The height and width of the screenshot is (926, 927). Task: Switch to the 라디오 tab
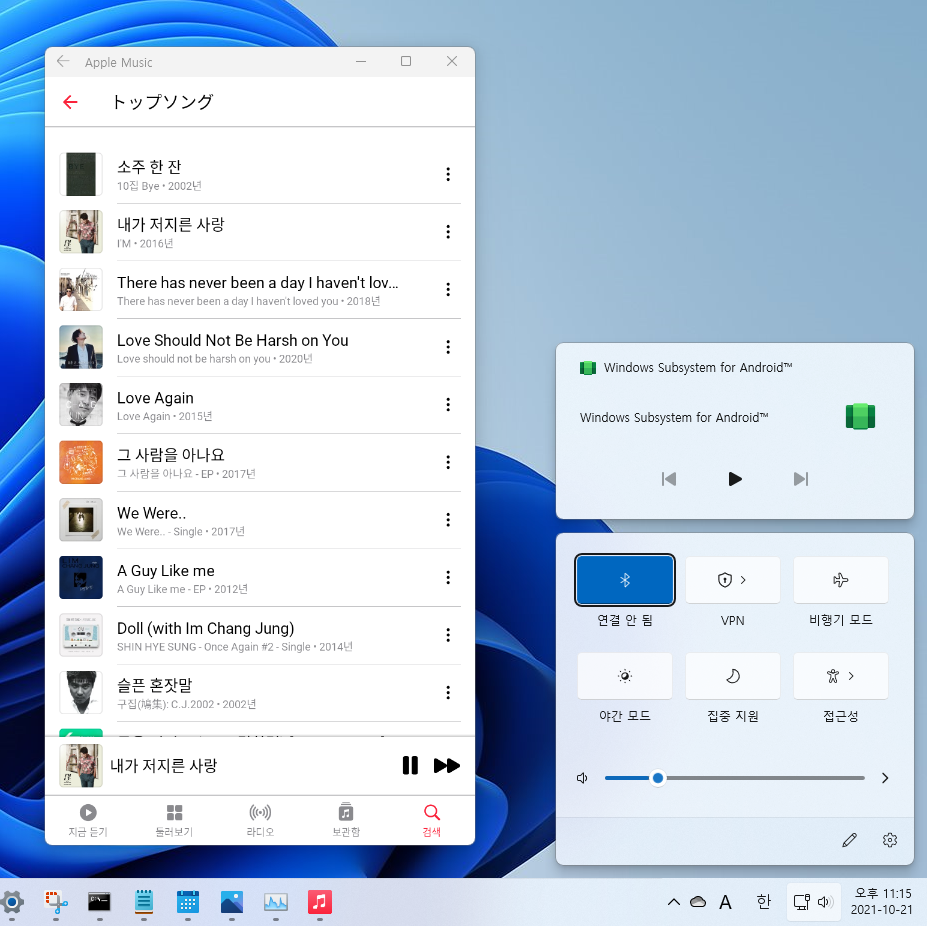click(x=260, y=820)
